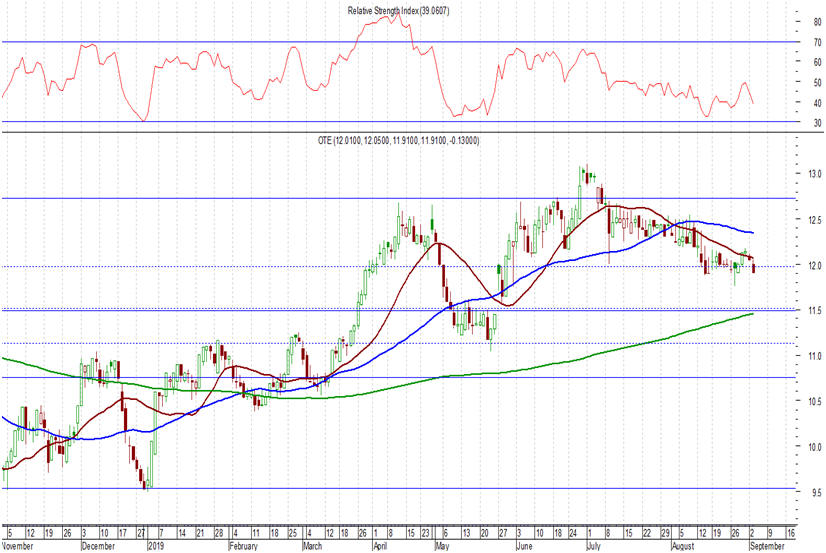Click the May month label
826x553 pixels.
(442, 546)
